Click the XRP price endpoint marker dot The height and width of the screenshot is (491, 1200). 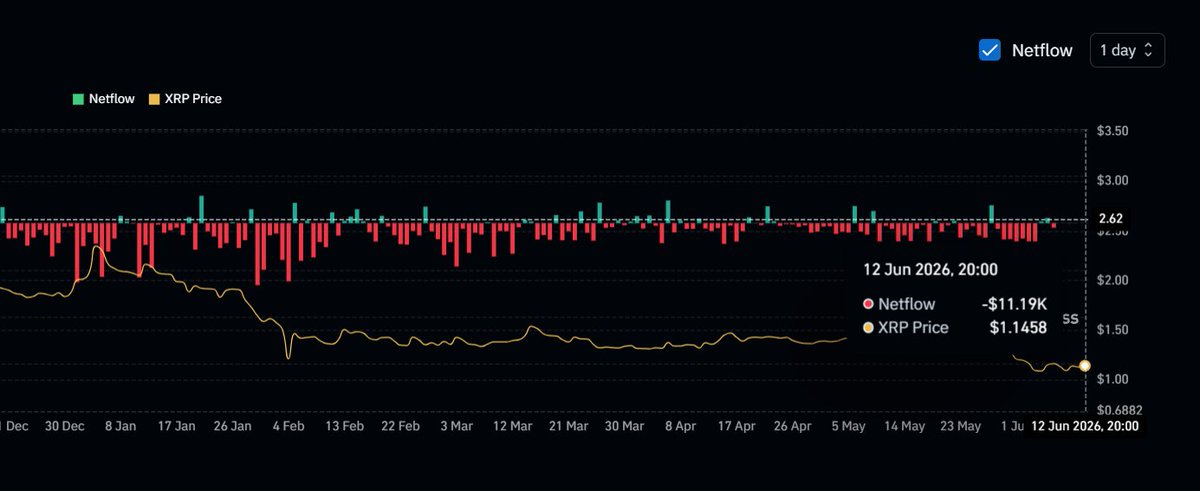[1086, 366]
